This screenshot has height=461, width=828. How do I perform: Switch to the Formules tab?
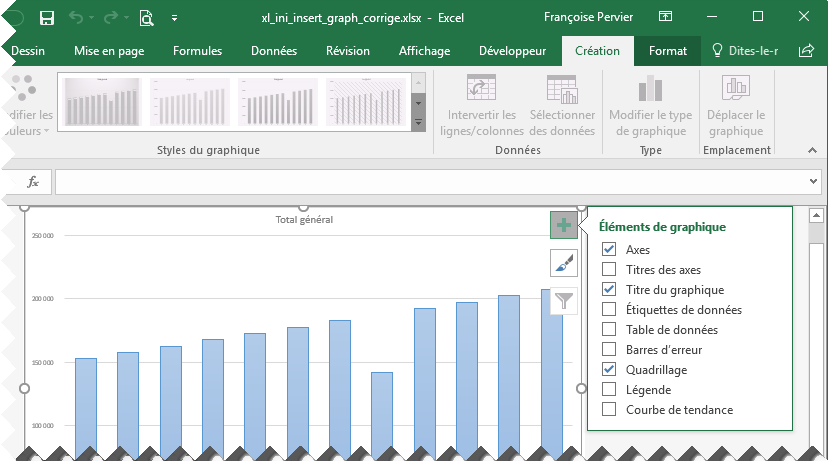point(197,51)
